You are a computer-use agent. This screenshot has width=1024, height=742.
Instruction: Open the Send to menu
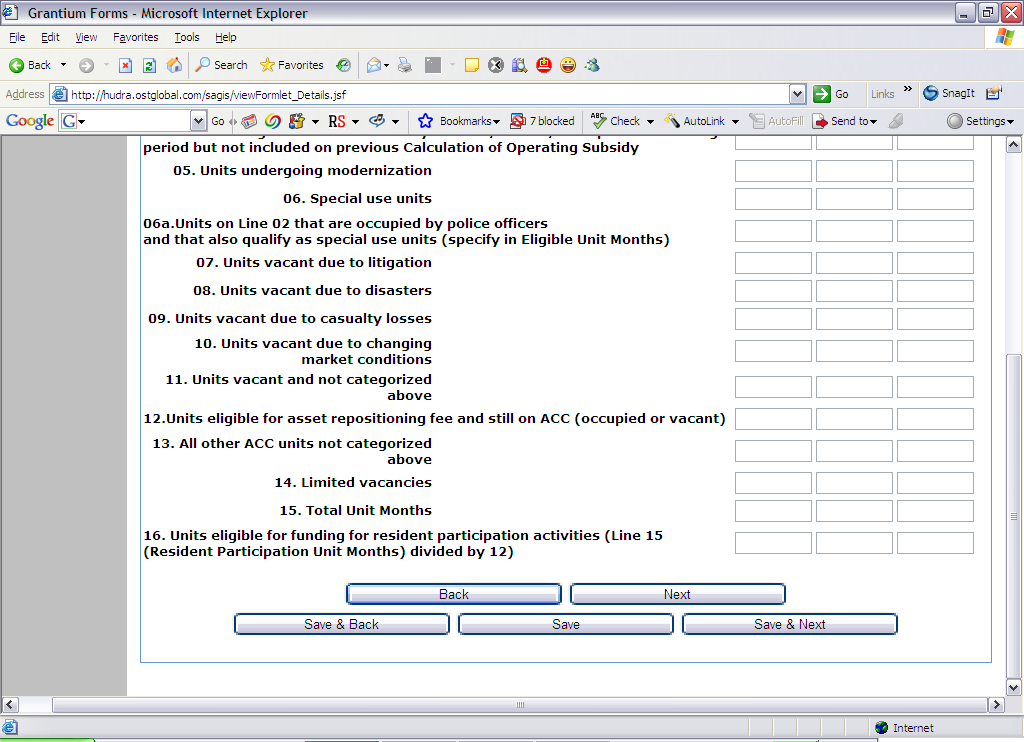(x=844, y=121)
